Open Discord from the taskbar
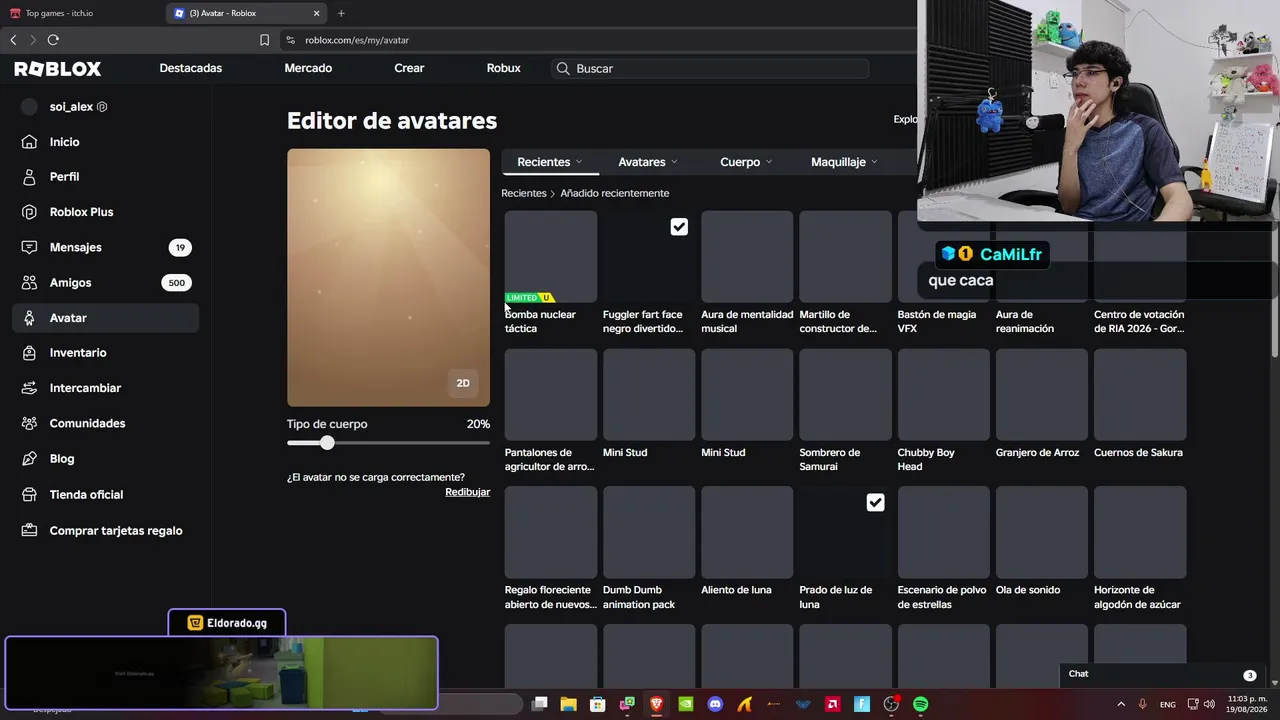The height and width of the screenshot is (720, 1280). coord(715,704)
